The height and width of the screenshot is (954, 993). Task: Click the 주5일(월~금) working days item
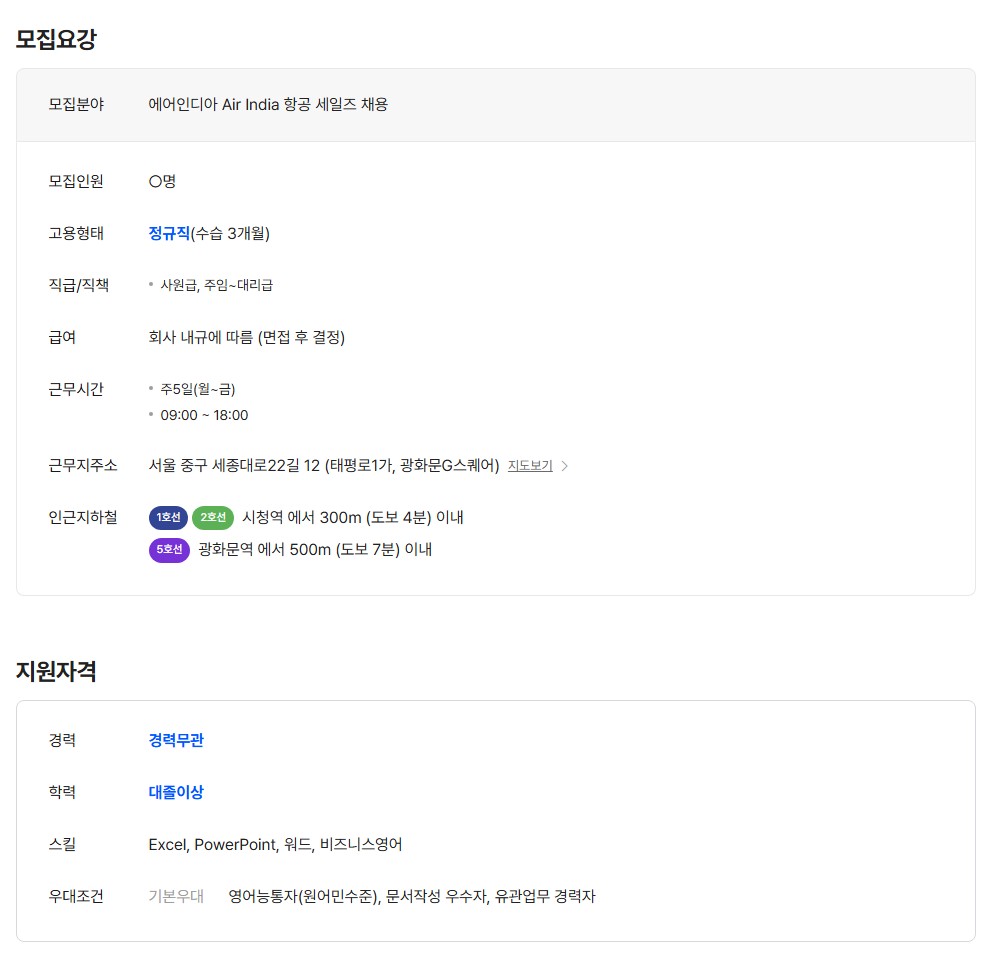pyautogui.click(x=198, y=389)
